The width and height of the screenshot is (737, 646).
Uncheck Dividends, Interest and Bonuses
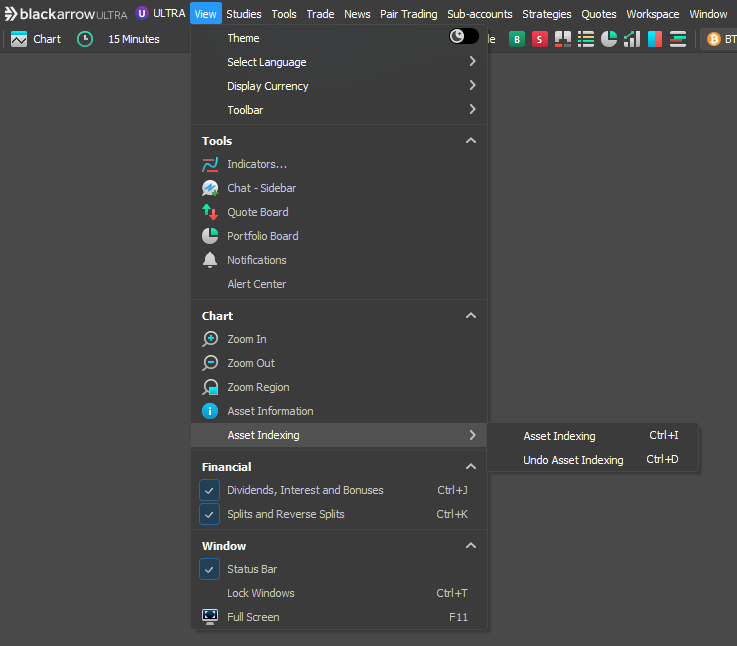pos(210,490)
